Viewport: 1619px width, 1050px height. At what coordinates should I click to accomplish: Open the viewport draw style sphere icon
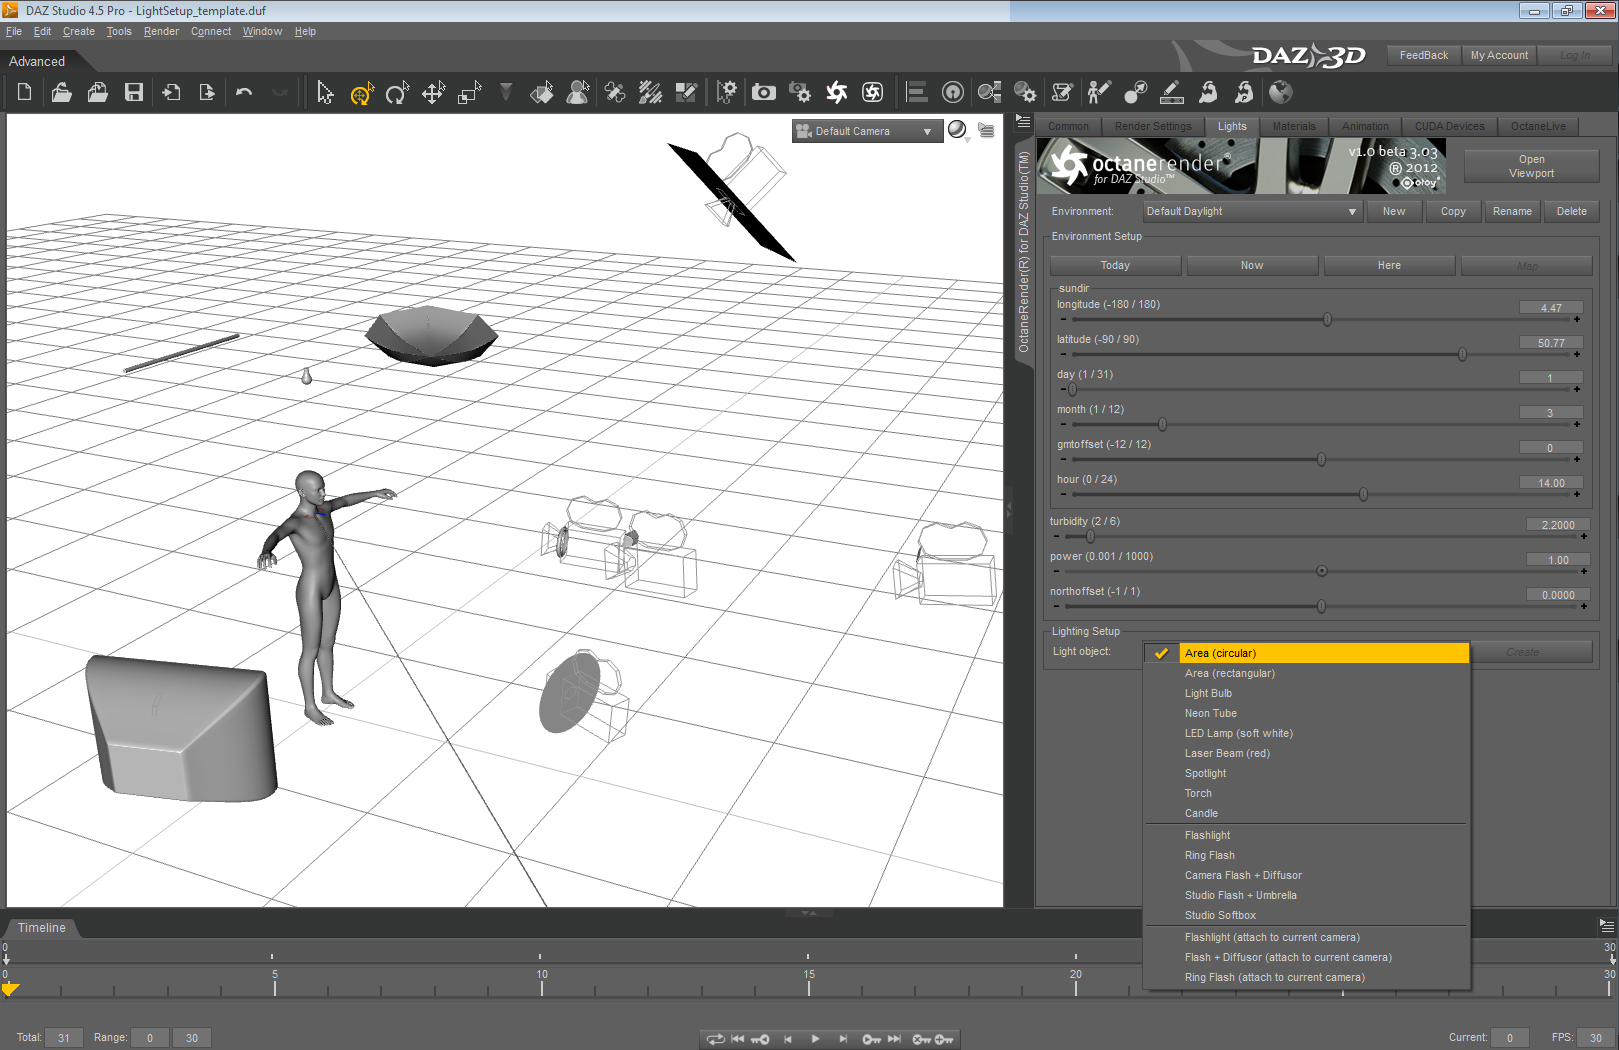point(957,130)
